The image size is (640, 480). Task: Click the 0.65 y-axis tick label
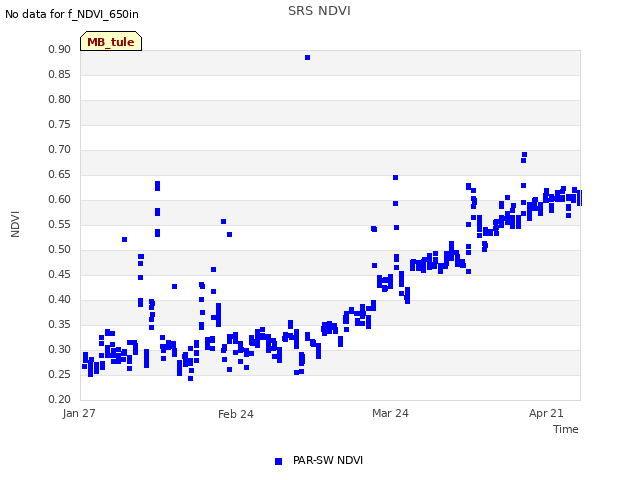click(60, 174)
